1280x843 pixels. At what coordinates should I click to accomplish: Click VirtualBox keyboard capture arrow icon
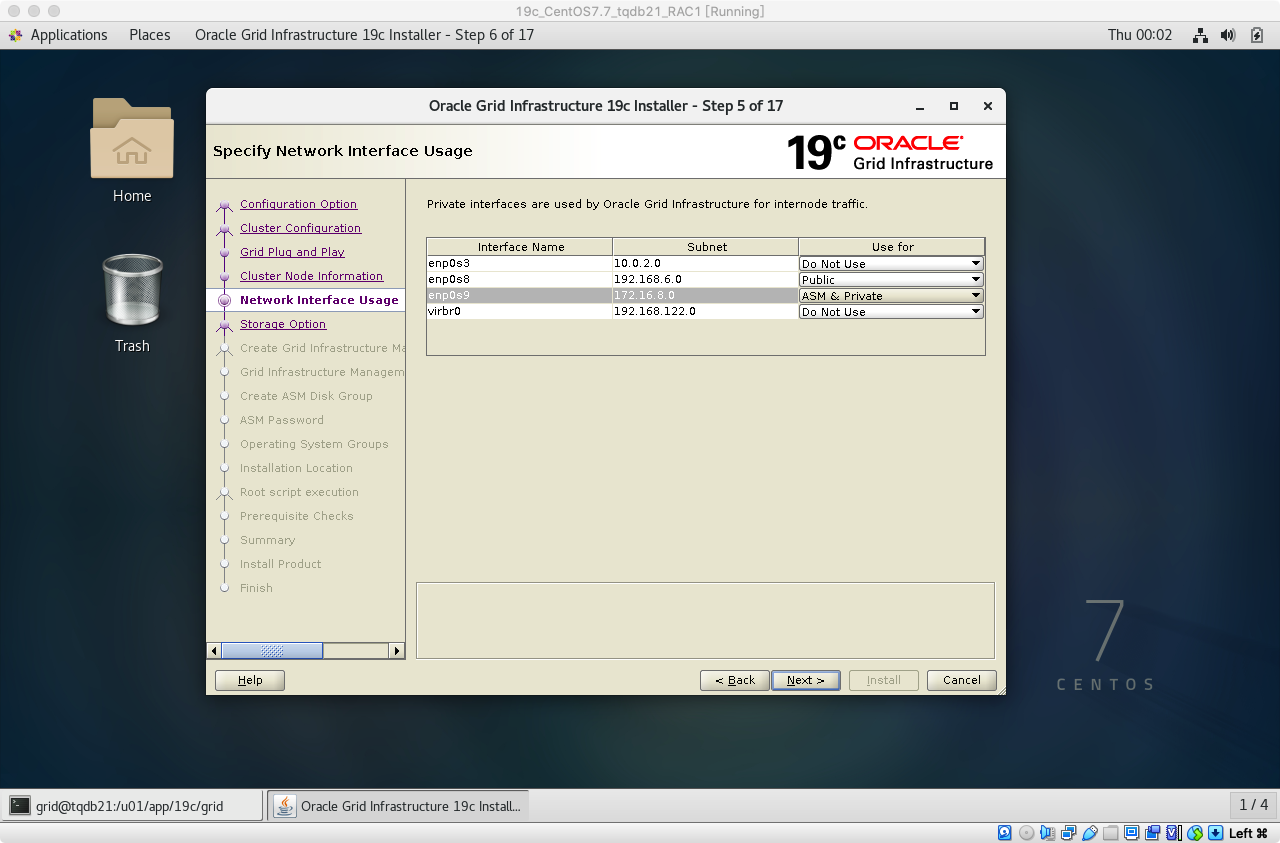1215,832
